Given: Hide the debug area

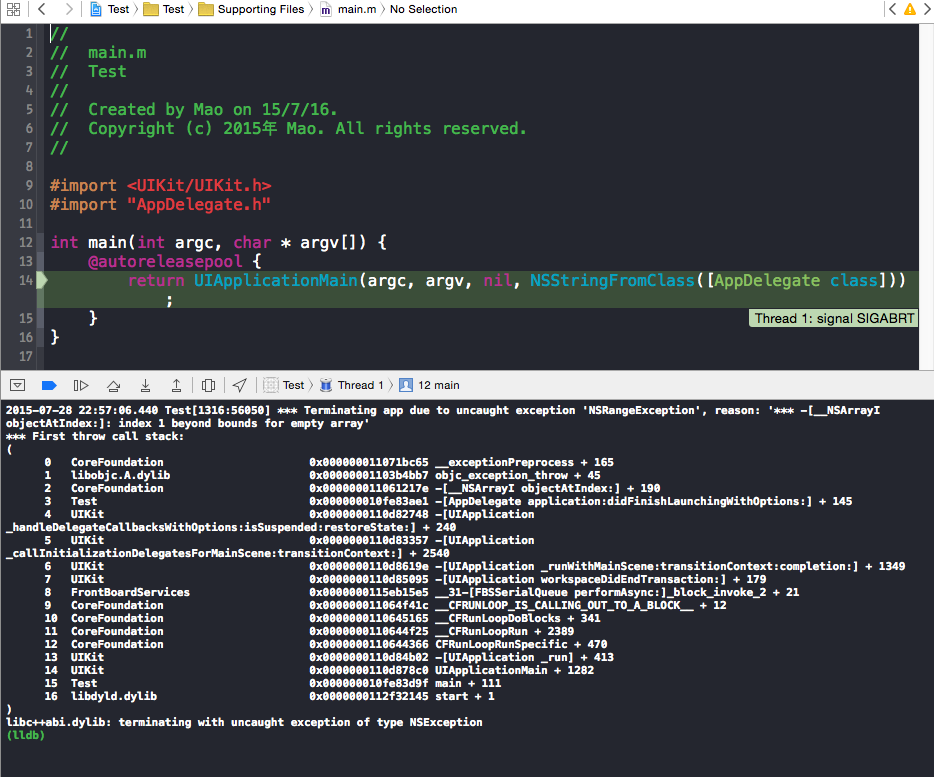Looking at the screenshot, I should (17, 385).
